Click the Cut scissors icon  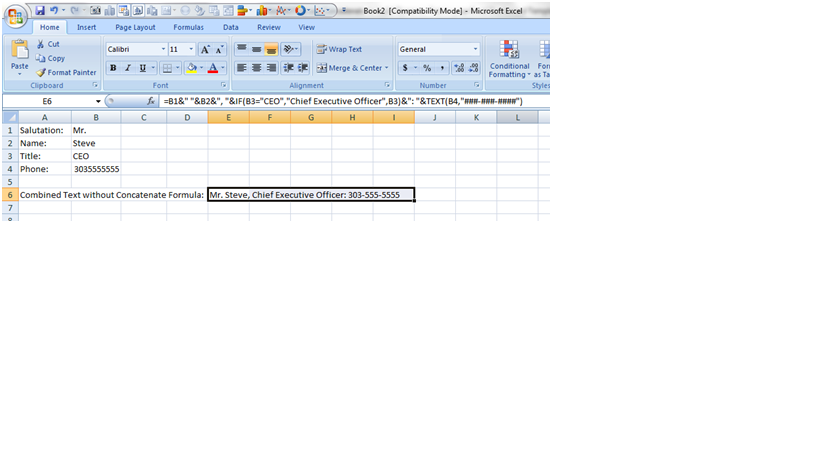tap(41, 45)
